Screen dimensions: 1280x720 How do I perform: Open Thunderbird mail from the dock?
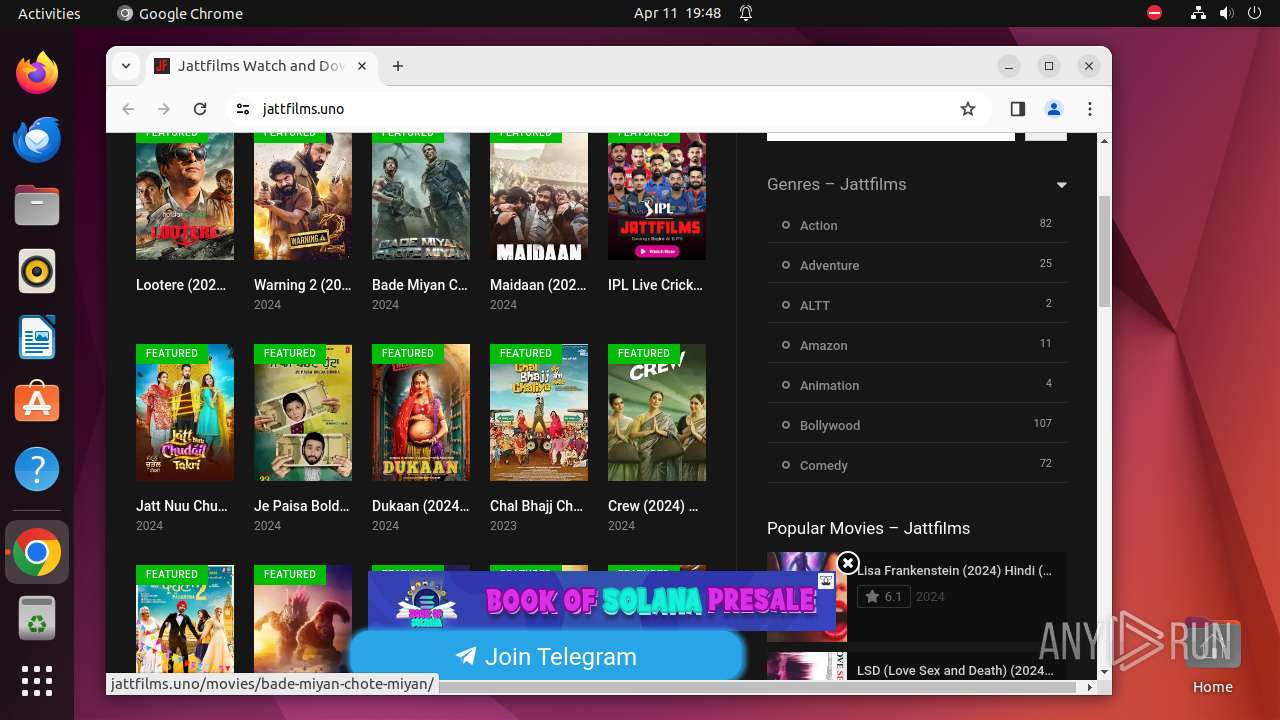point(37,139)
